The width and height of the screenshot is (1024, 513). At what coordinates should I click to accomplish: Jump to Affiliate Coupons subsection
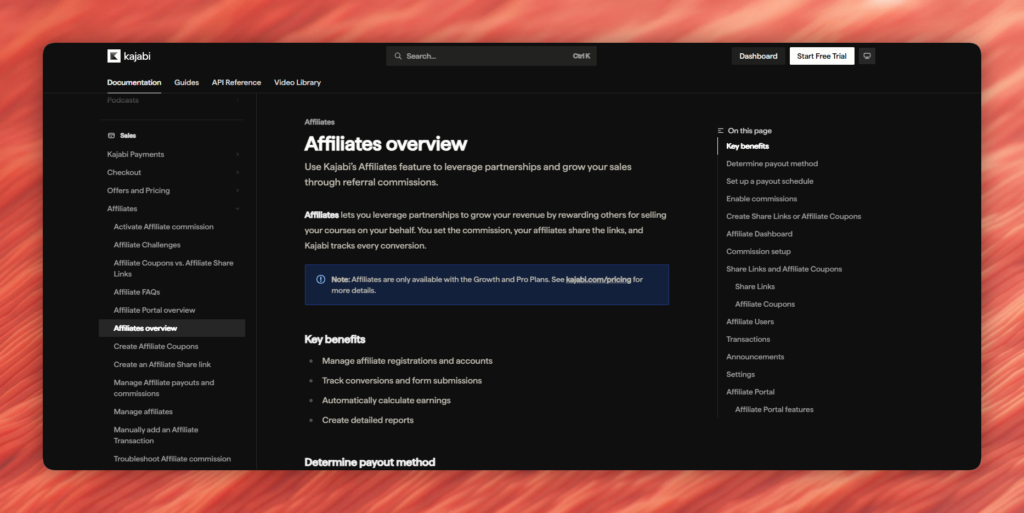coord(765,304)
